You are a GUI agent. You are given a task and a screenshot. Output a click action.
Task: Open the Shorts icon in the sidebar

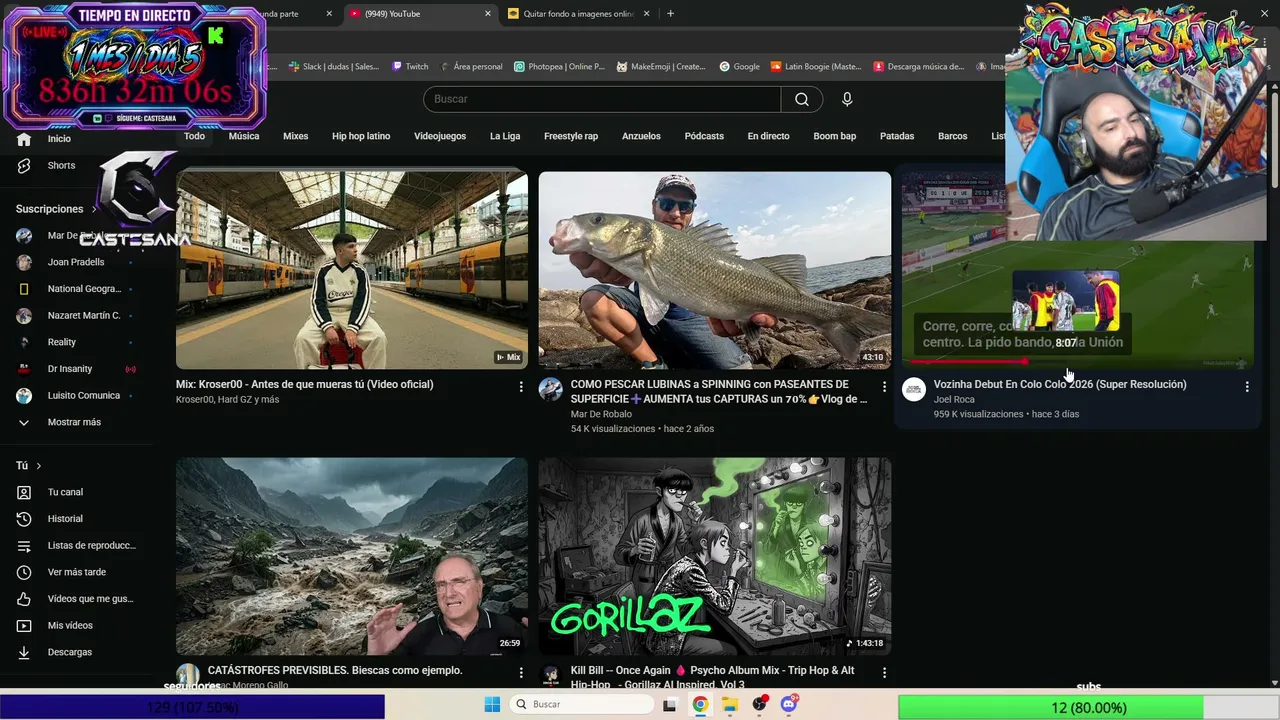tap(24, 165)
